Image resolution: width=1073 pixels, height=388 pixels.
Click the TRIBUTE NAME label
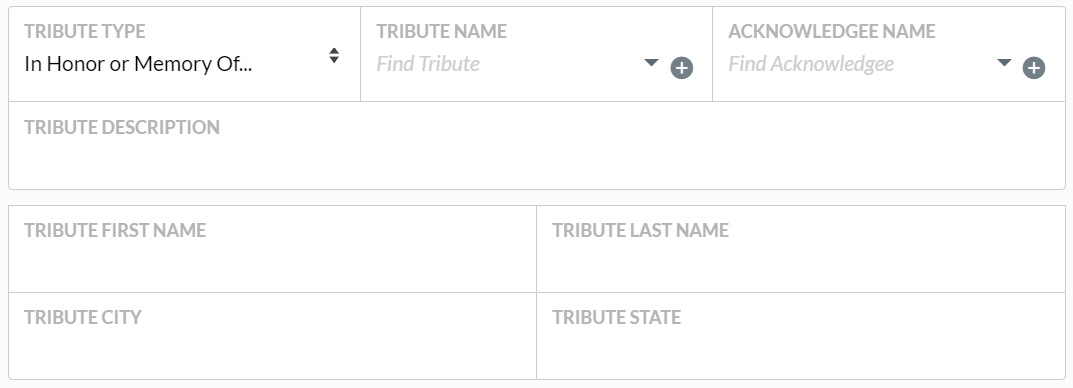pyautogui.click(x=441, y=31)
